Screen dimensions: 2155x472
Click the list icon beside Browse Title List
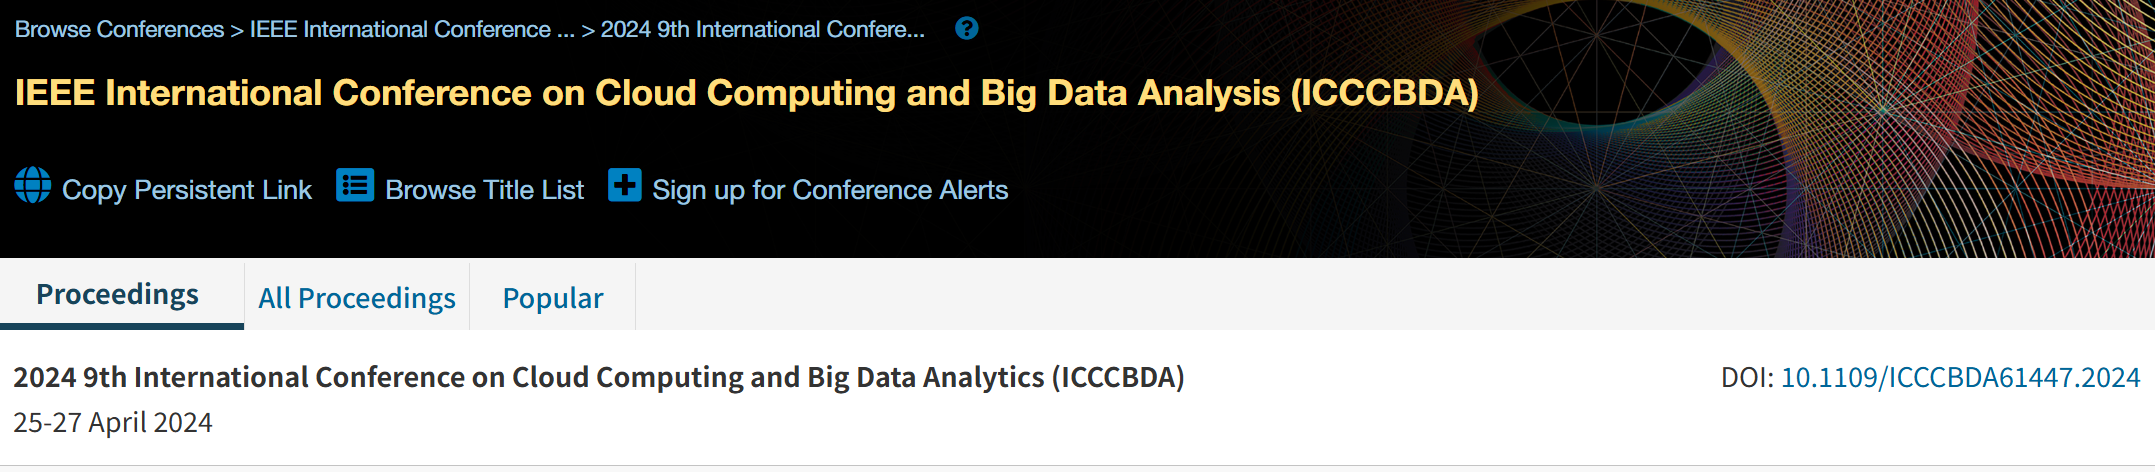(355, 185)
